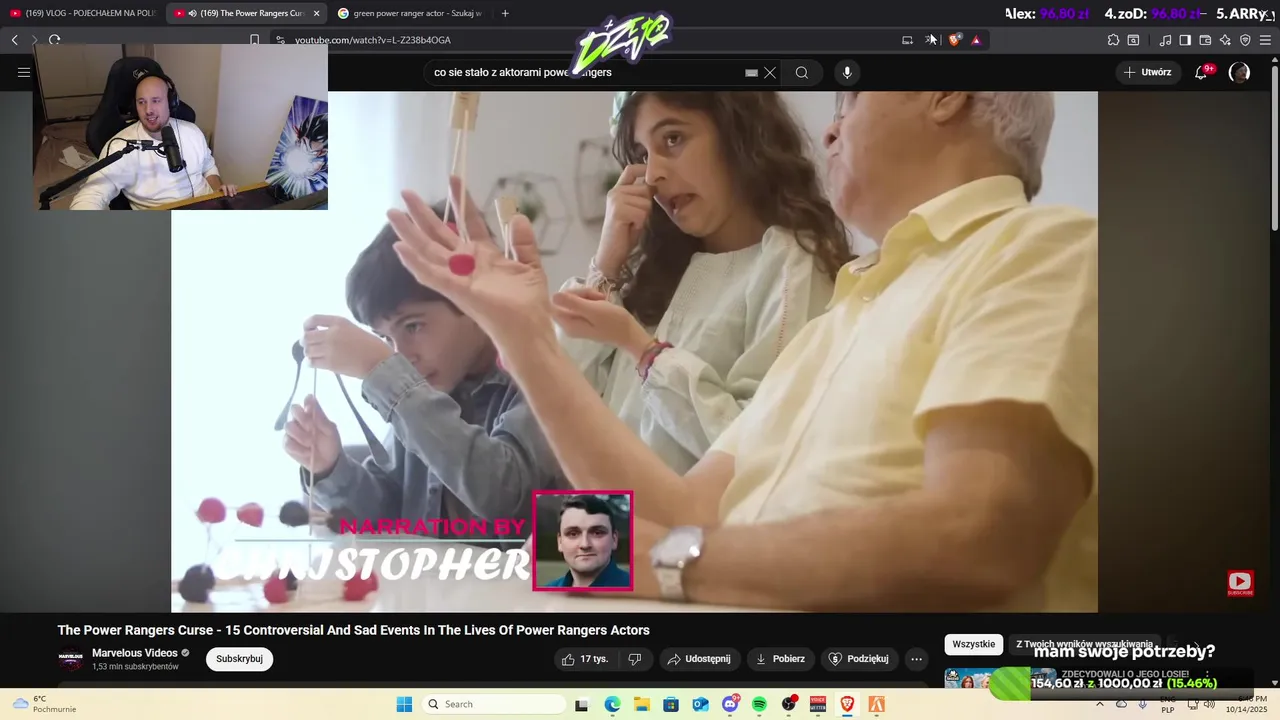Open the Brave Rewards triangle icon
The width and height of the screenshot is (1280, 720).
976,40
